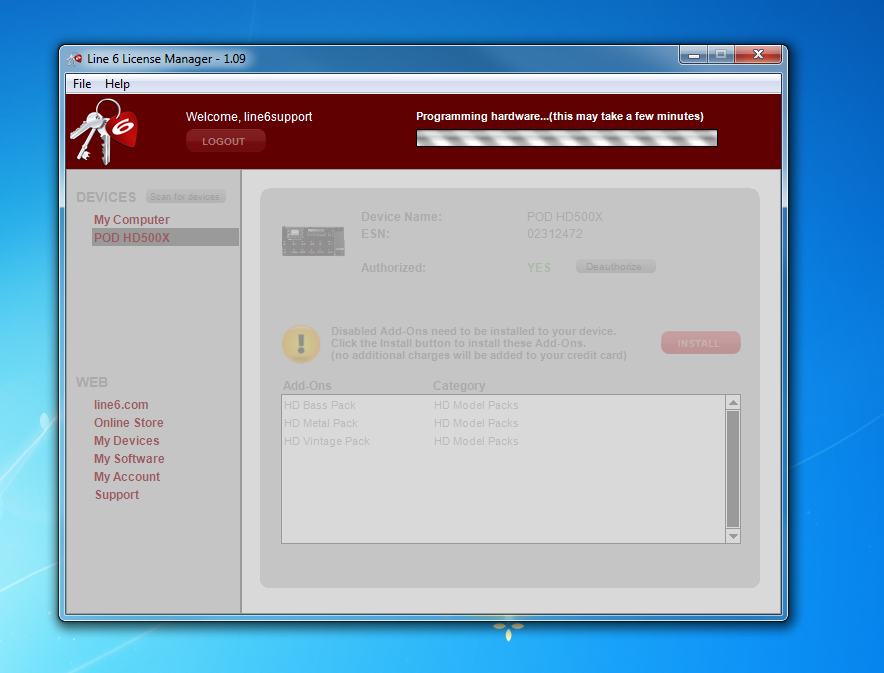
Task: Select HD Bass Pack add-on row
Action: [x=503, y=405]
